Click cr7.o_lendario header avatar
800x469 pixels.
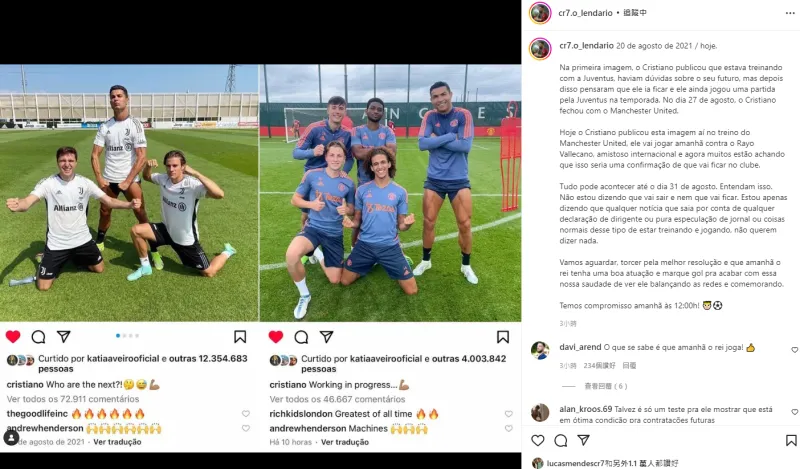540,13
